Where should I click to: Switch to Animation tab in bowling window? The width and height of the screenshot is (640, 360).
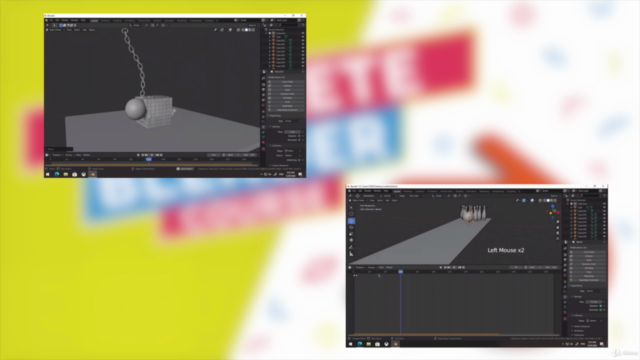471,191
